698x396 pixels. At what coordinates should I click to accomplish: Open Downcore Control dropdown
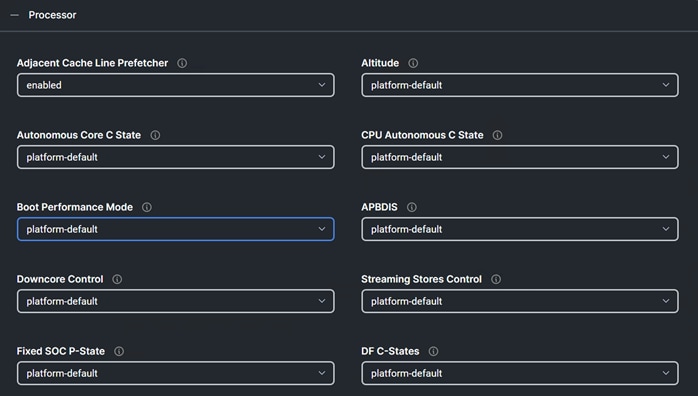(x=175, y=301)
